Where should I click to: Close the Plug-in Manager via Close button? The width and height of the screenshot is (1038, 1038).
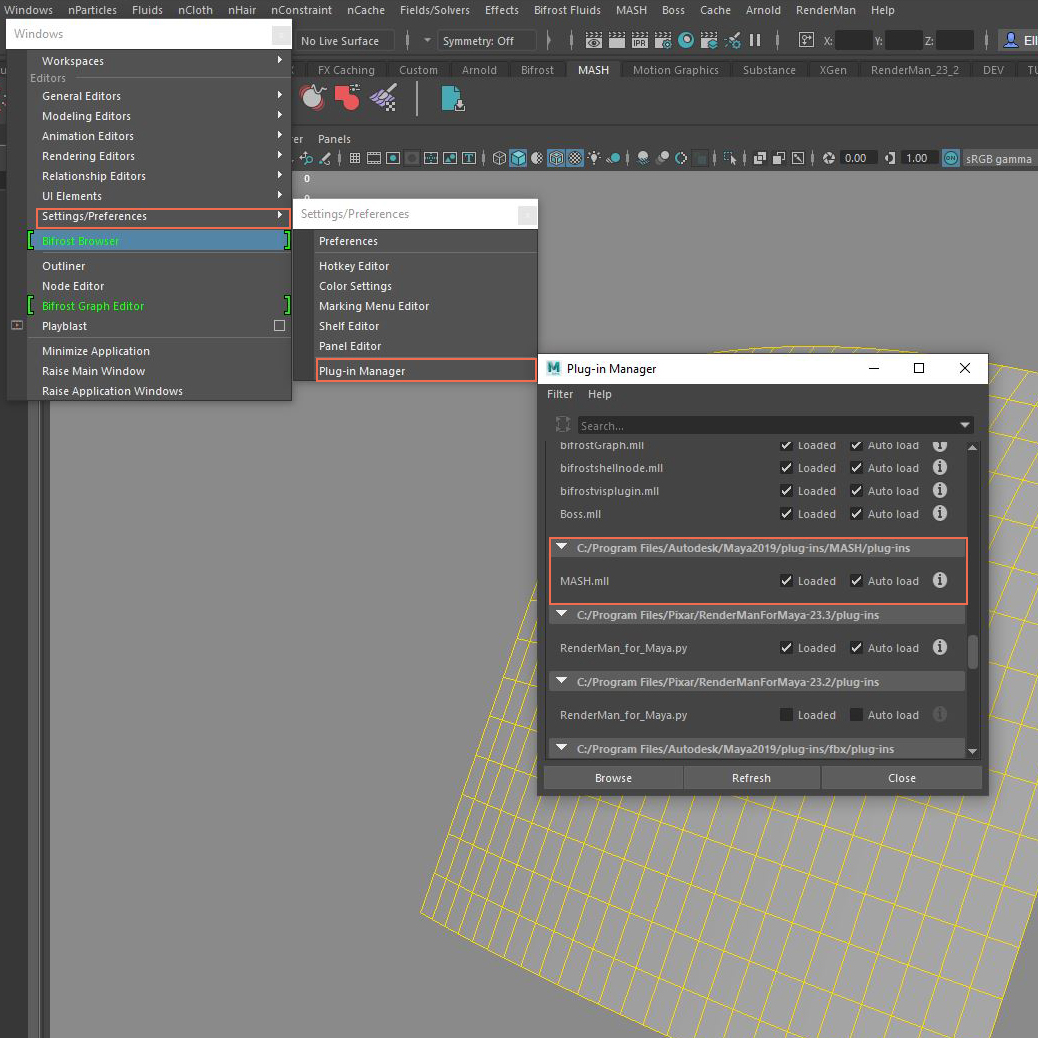tap(902, 778)
